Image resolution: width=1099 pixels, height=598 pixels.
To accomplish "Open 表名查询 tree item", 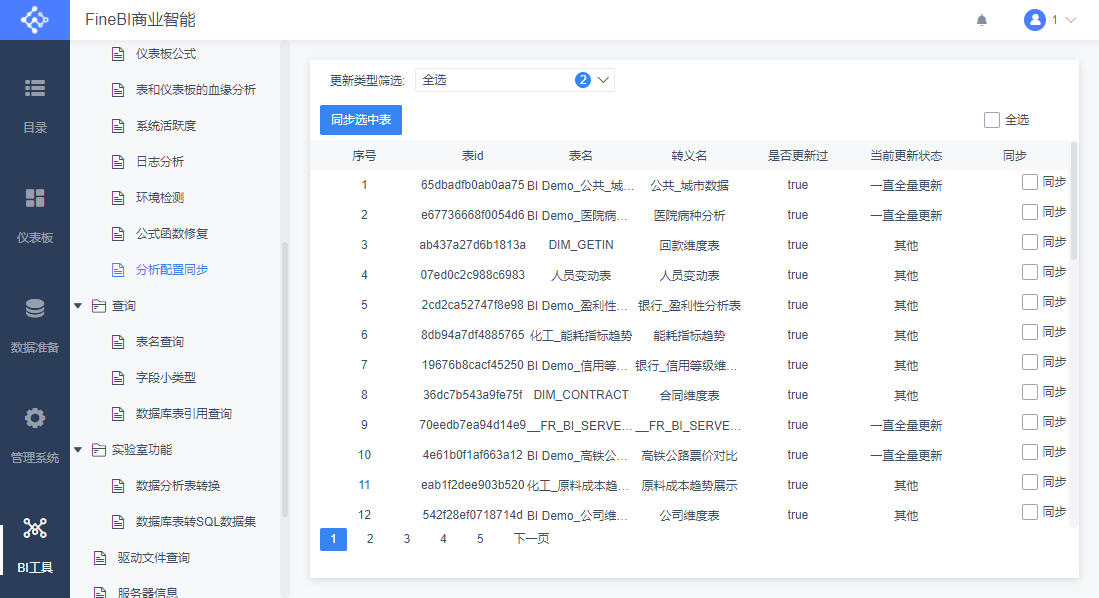I will click(x=160, y=342).
